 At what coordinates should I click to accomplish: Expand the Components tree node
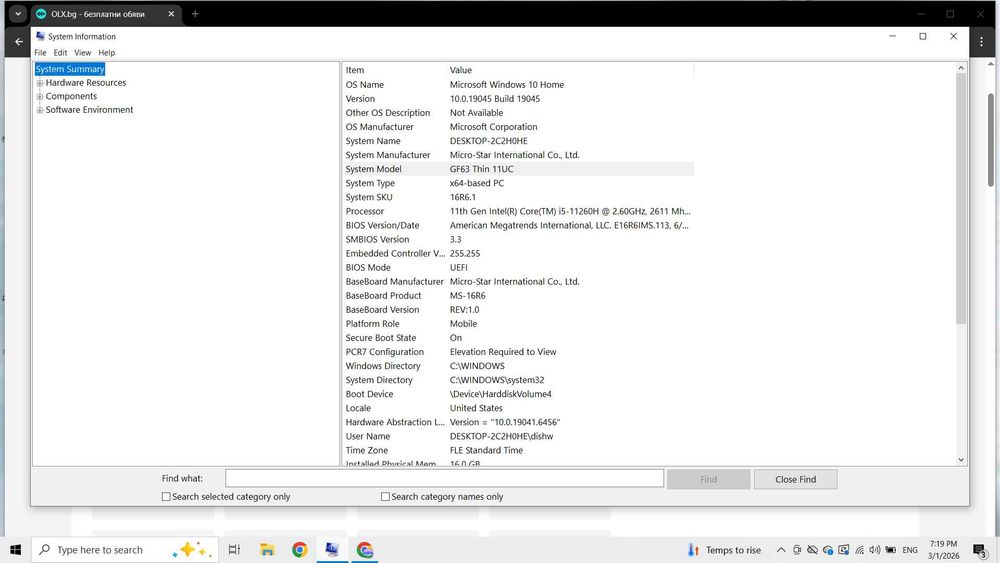tap(40, 96)
